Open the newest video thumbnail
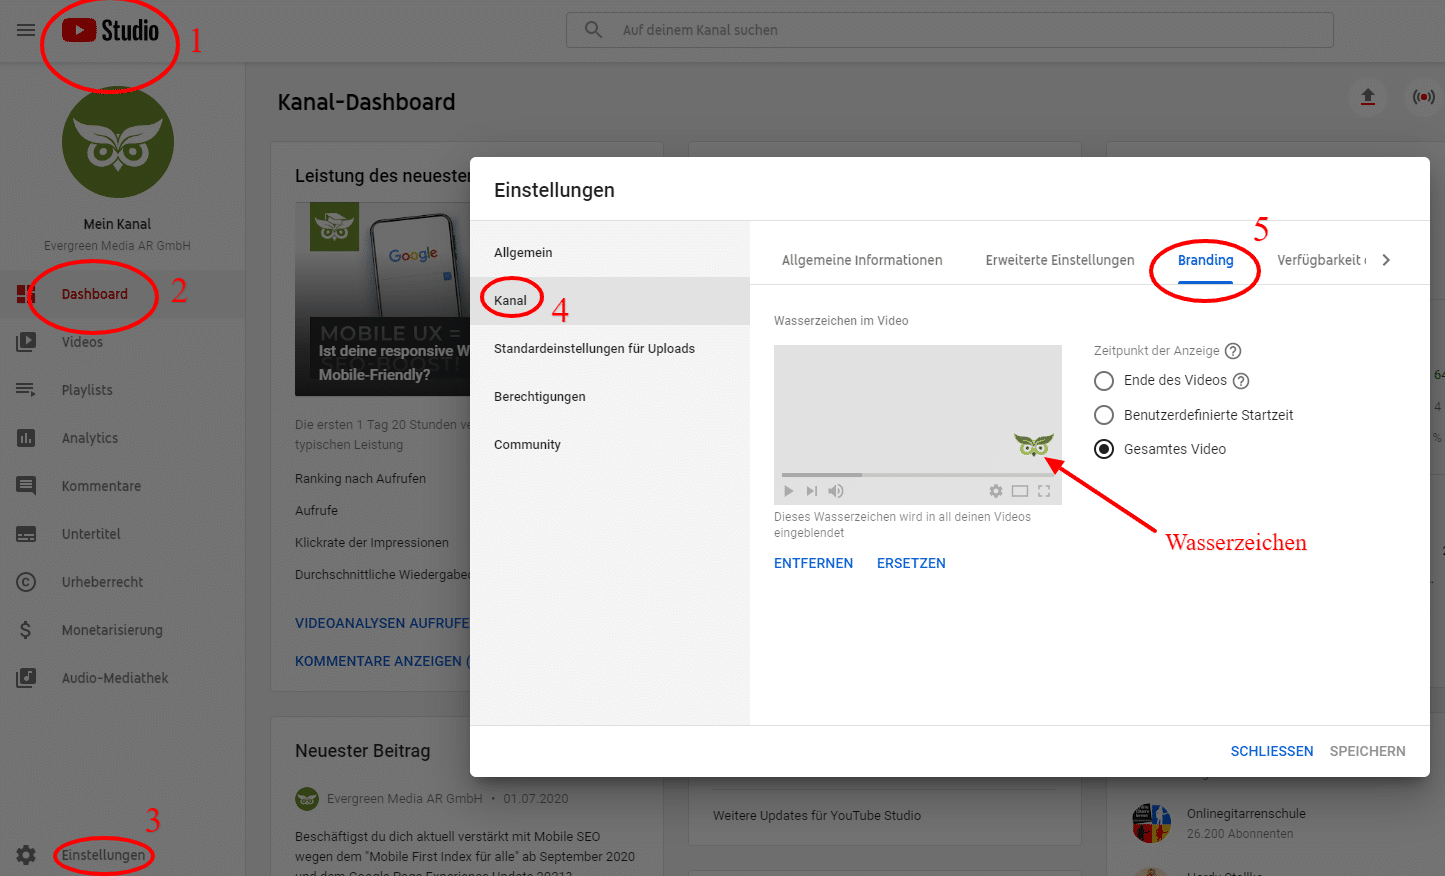 pyautogui.click(x=383, y=300)
